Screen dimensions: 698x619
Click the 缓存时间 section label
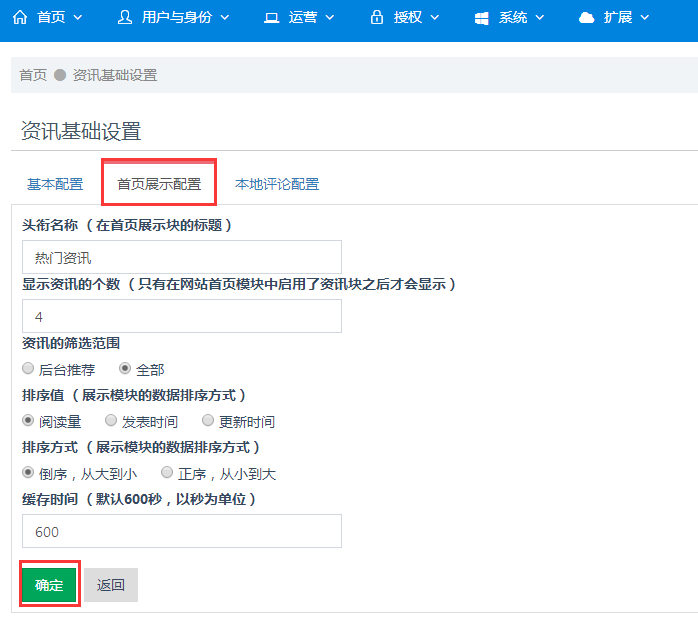139,499
